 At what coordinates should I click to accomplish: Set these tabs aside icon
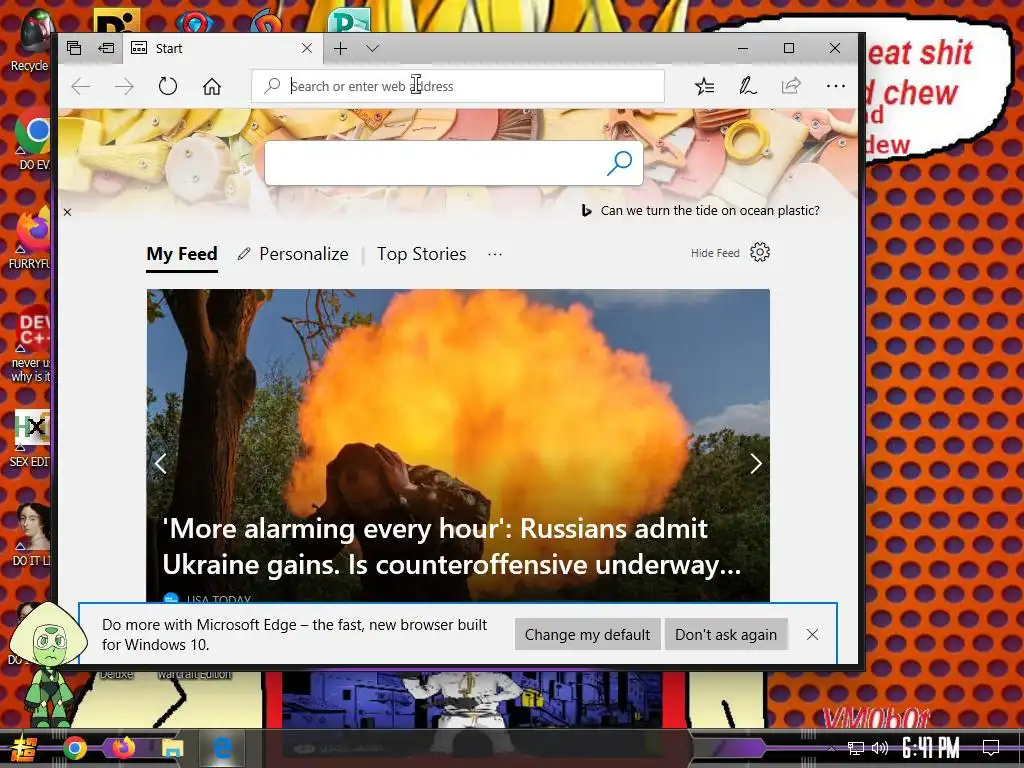(106, 48)
